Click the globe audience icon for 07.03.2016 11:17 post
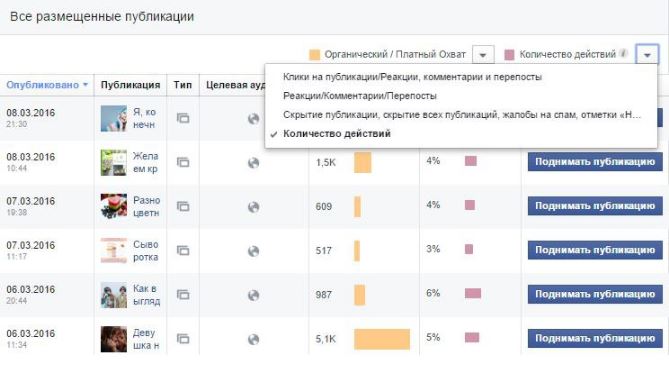The image size is (669, 370). [253, 251]
